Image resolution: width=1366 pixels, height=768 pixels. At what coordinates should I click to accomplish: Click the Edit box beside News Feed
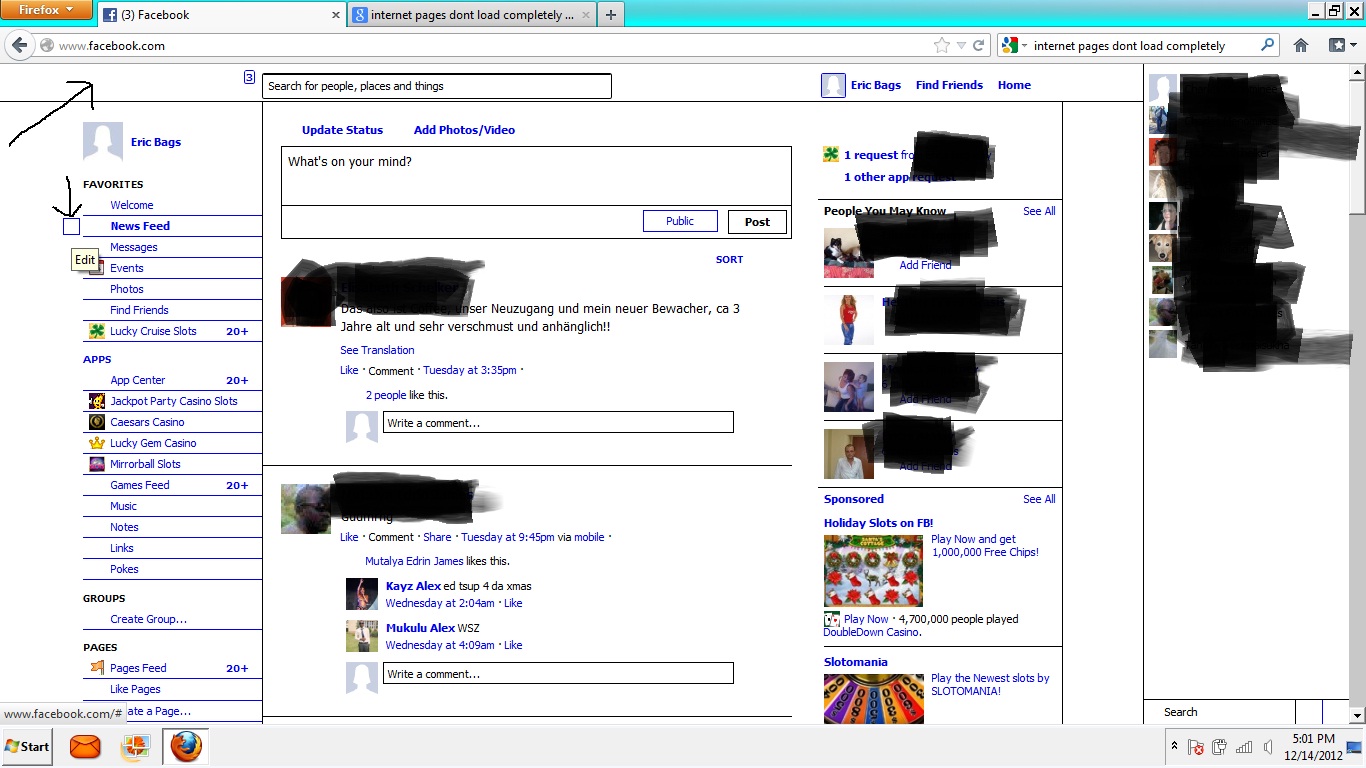[71, 227]
